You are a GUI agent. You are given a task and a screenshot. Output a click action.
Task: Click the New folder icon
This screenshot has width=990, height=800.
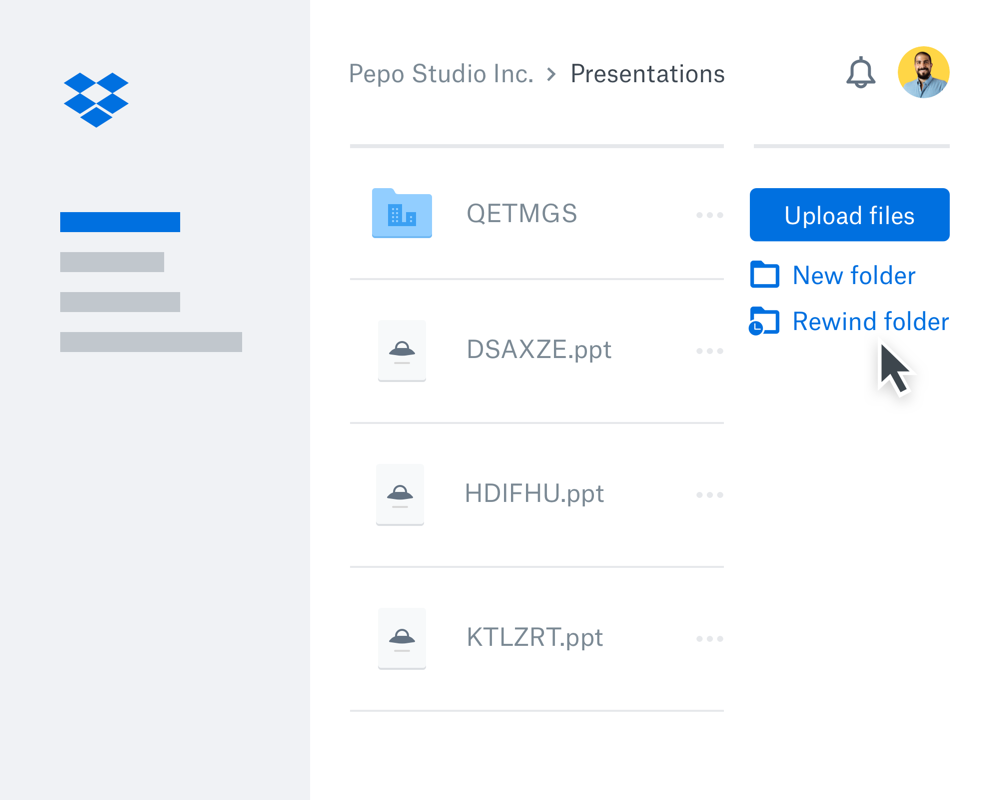(765, 275)
